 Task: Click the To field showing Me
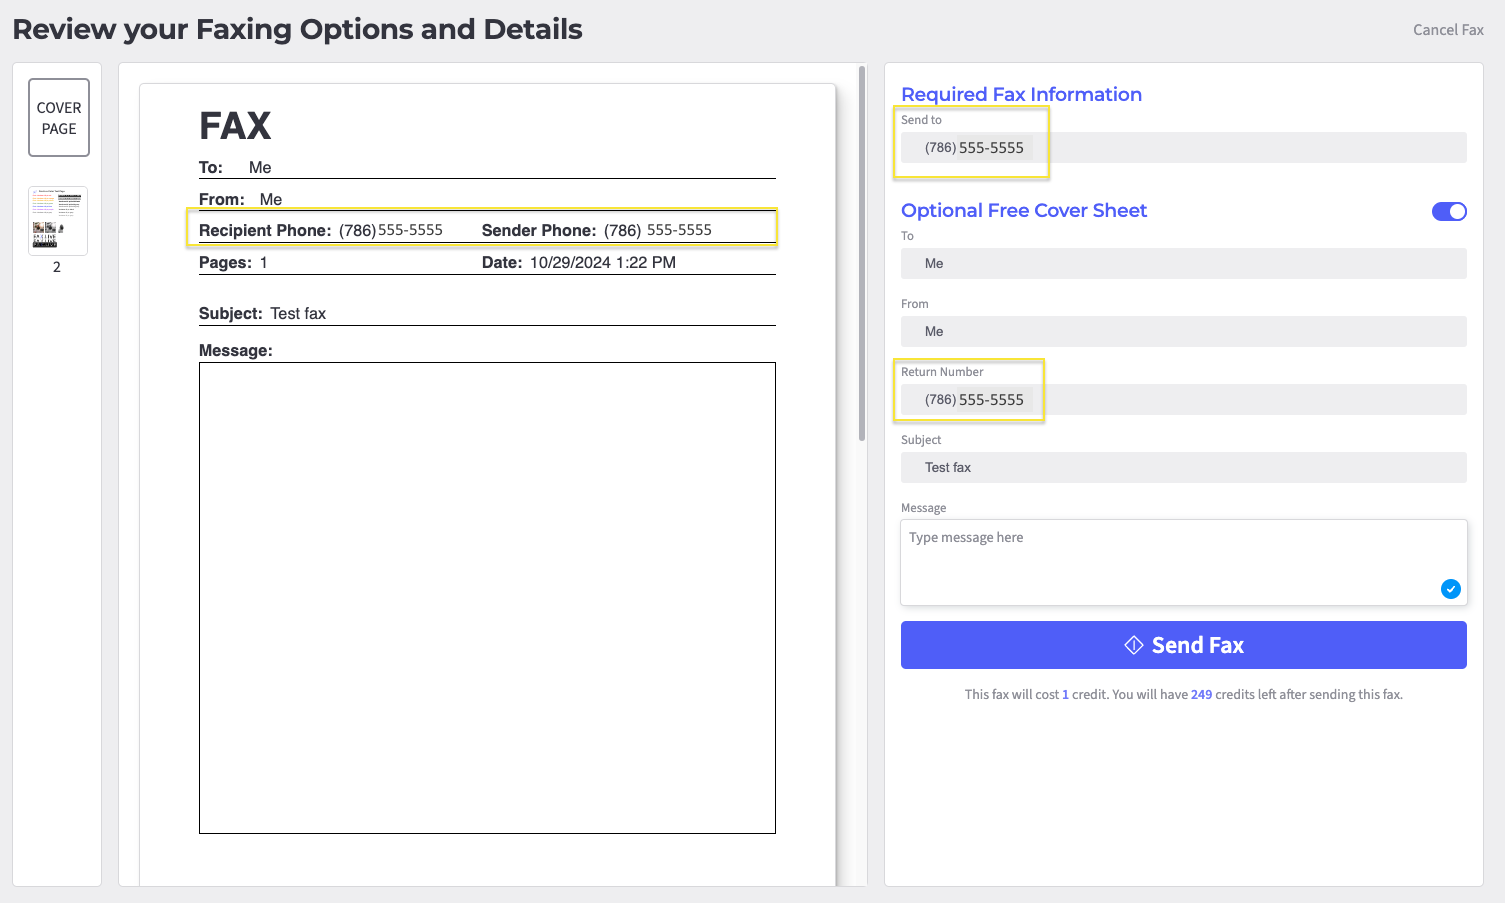(1183, 263)
